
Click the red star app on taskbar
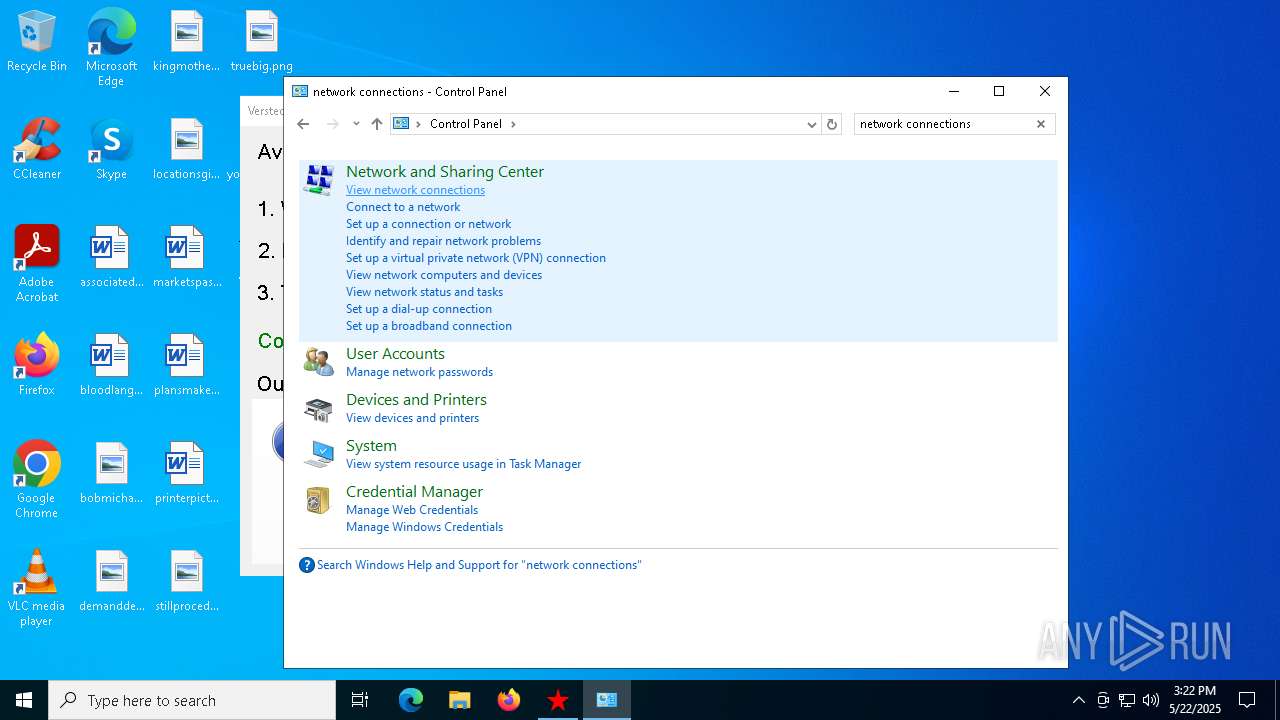pos(558,700)
